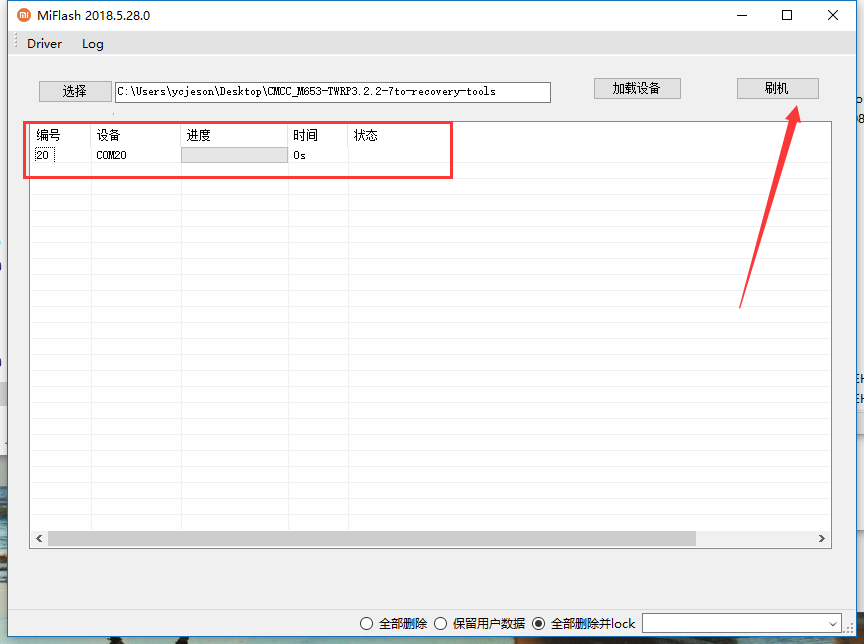Click the firmware path input field
The image size is (864, 644).
(332, 92)
